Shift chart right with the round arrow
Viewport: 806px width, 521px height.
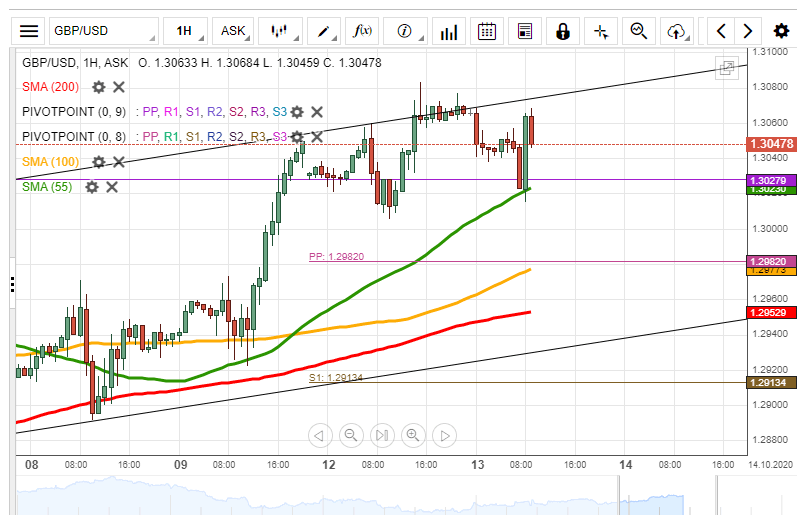point(445,436)
